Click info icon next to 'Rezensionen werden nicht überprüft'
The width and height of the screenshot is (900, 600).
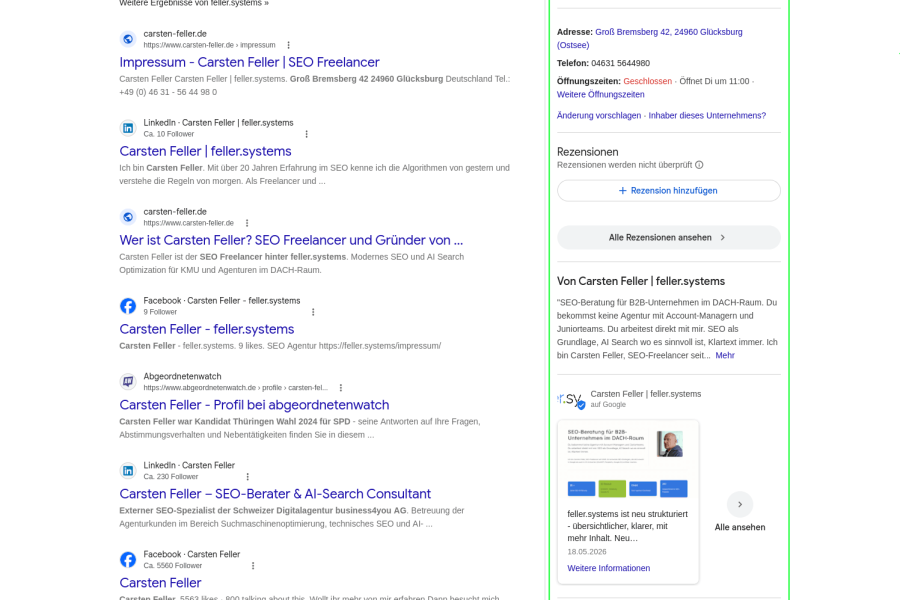click(699, 165)
